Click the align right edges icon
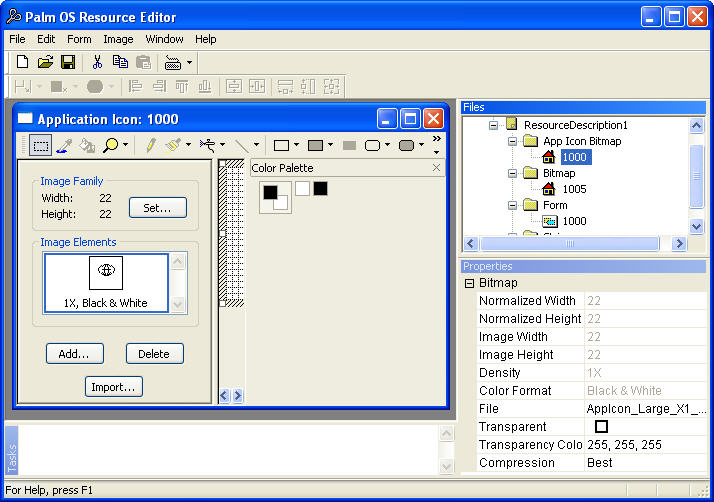 [159, 87]
